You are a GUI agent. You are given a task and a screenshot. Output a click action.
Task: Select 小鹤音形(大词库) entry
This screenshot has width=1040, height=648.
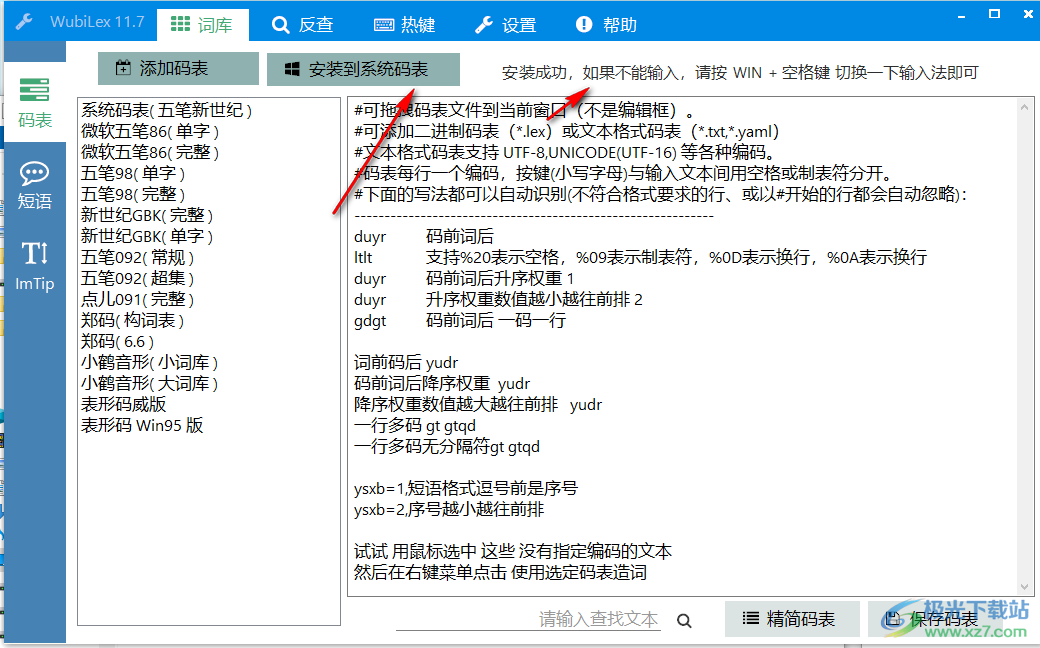pyautogui.click(x=150, y=383)
